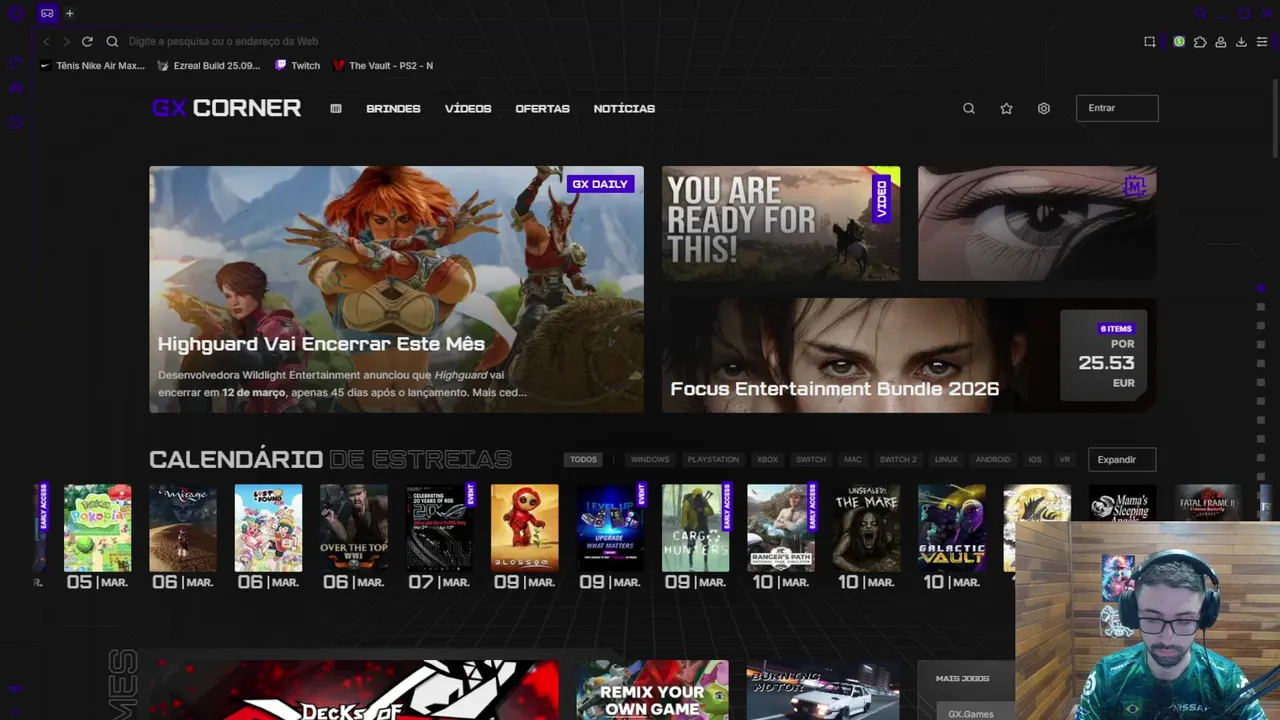The image size is (1280, 720).
Task: Click the Mais Jogos label
Action: click(962, 678)
